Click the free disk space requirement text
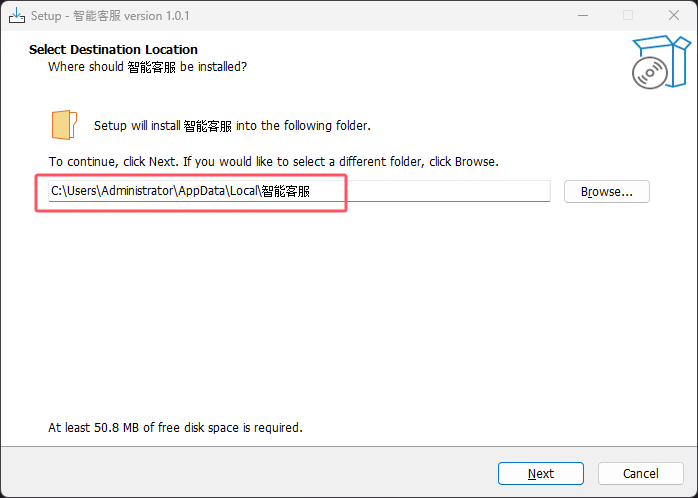Image resolution: width=698 pixels, height=498 pixels. [175, 427]
